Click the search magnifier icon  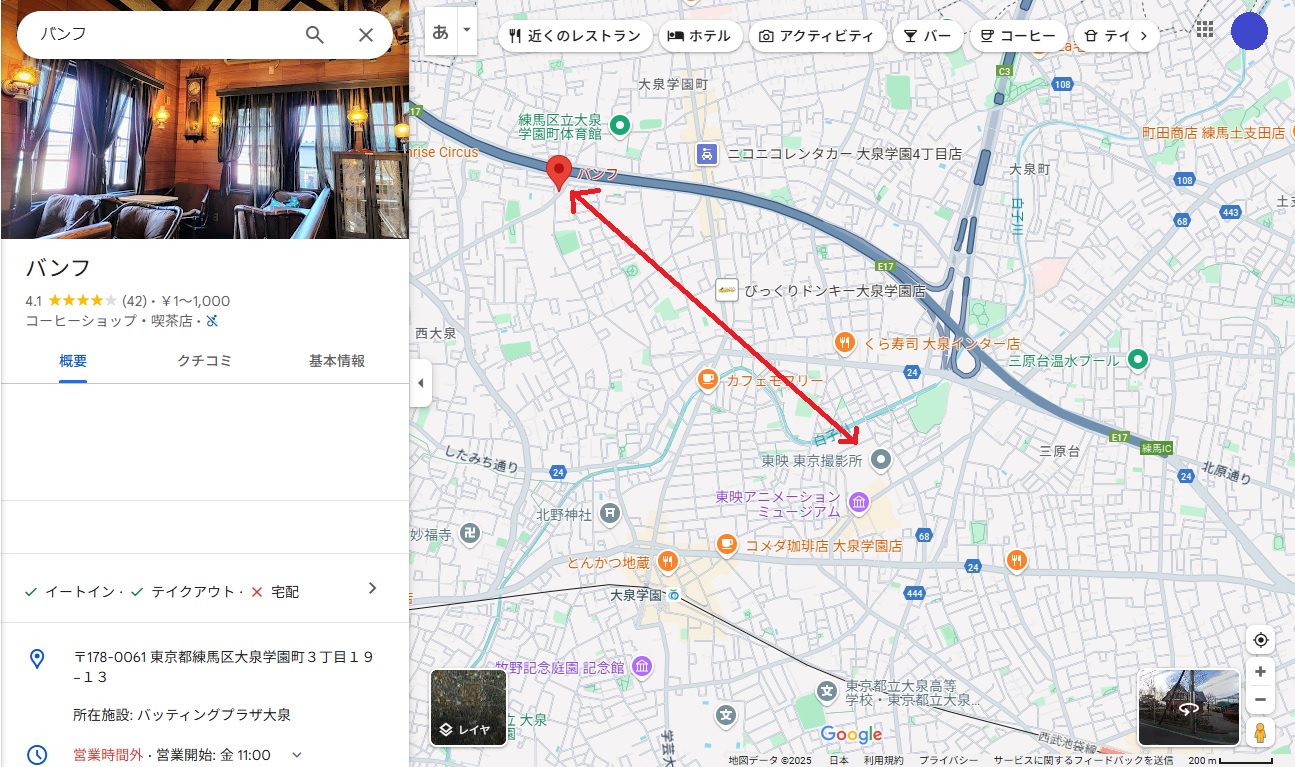tap(314, 35)
